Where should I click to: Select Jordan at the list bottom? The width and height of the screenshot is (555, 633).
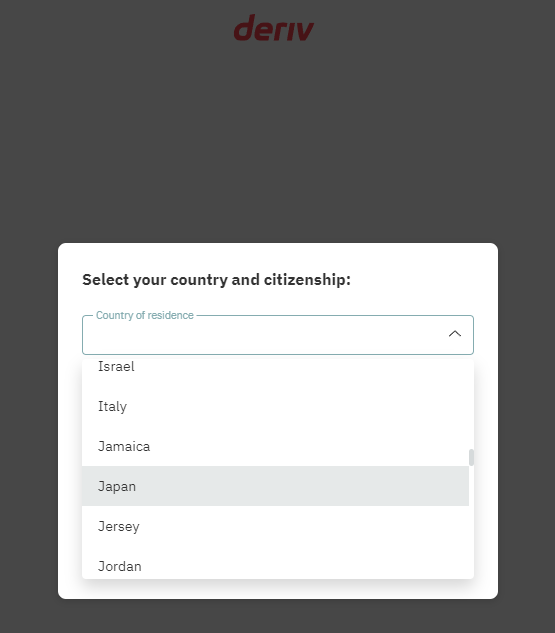click(275, 564)
